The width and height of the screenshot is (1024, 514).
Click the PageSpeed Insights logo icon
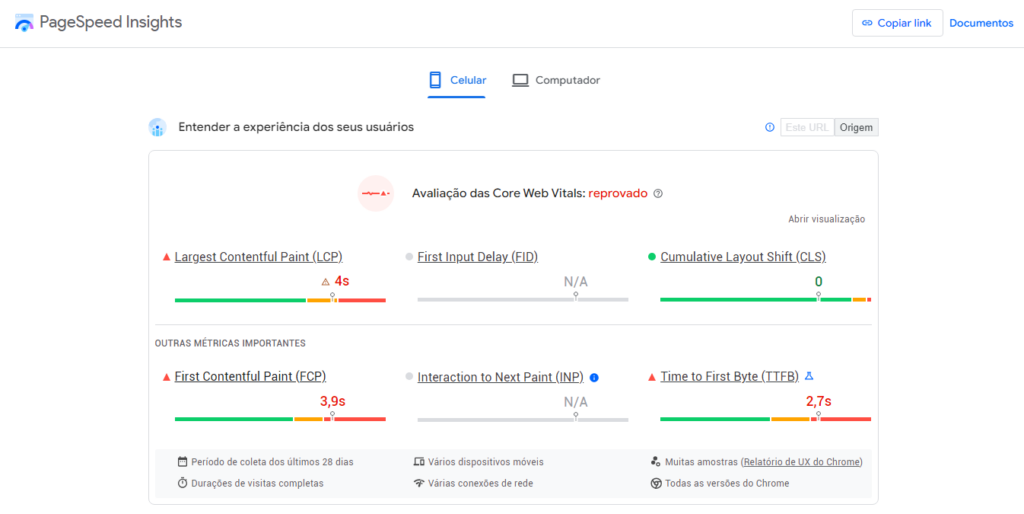point(24,23)
